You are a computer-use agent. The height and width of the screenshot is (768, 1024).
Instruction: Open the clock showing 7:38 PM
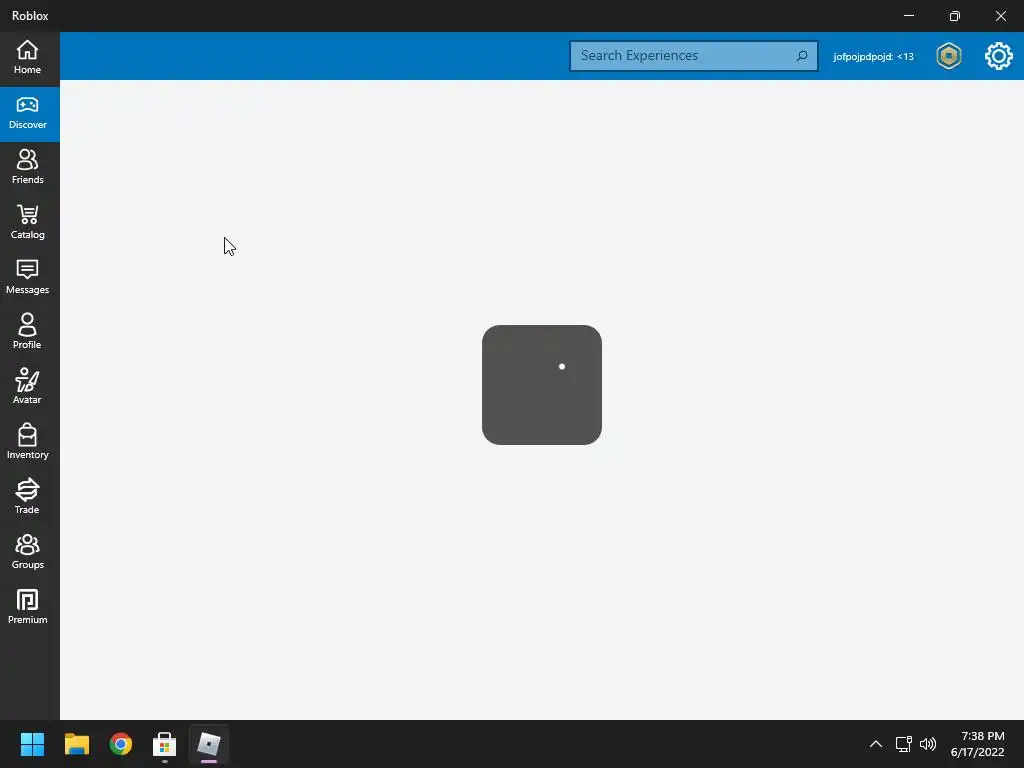tap(978, 744)
